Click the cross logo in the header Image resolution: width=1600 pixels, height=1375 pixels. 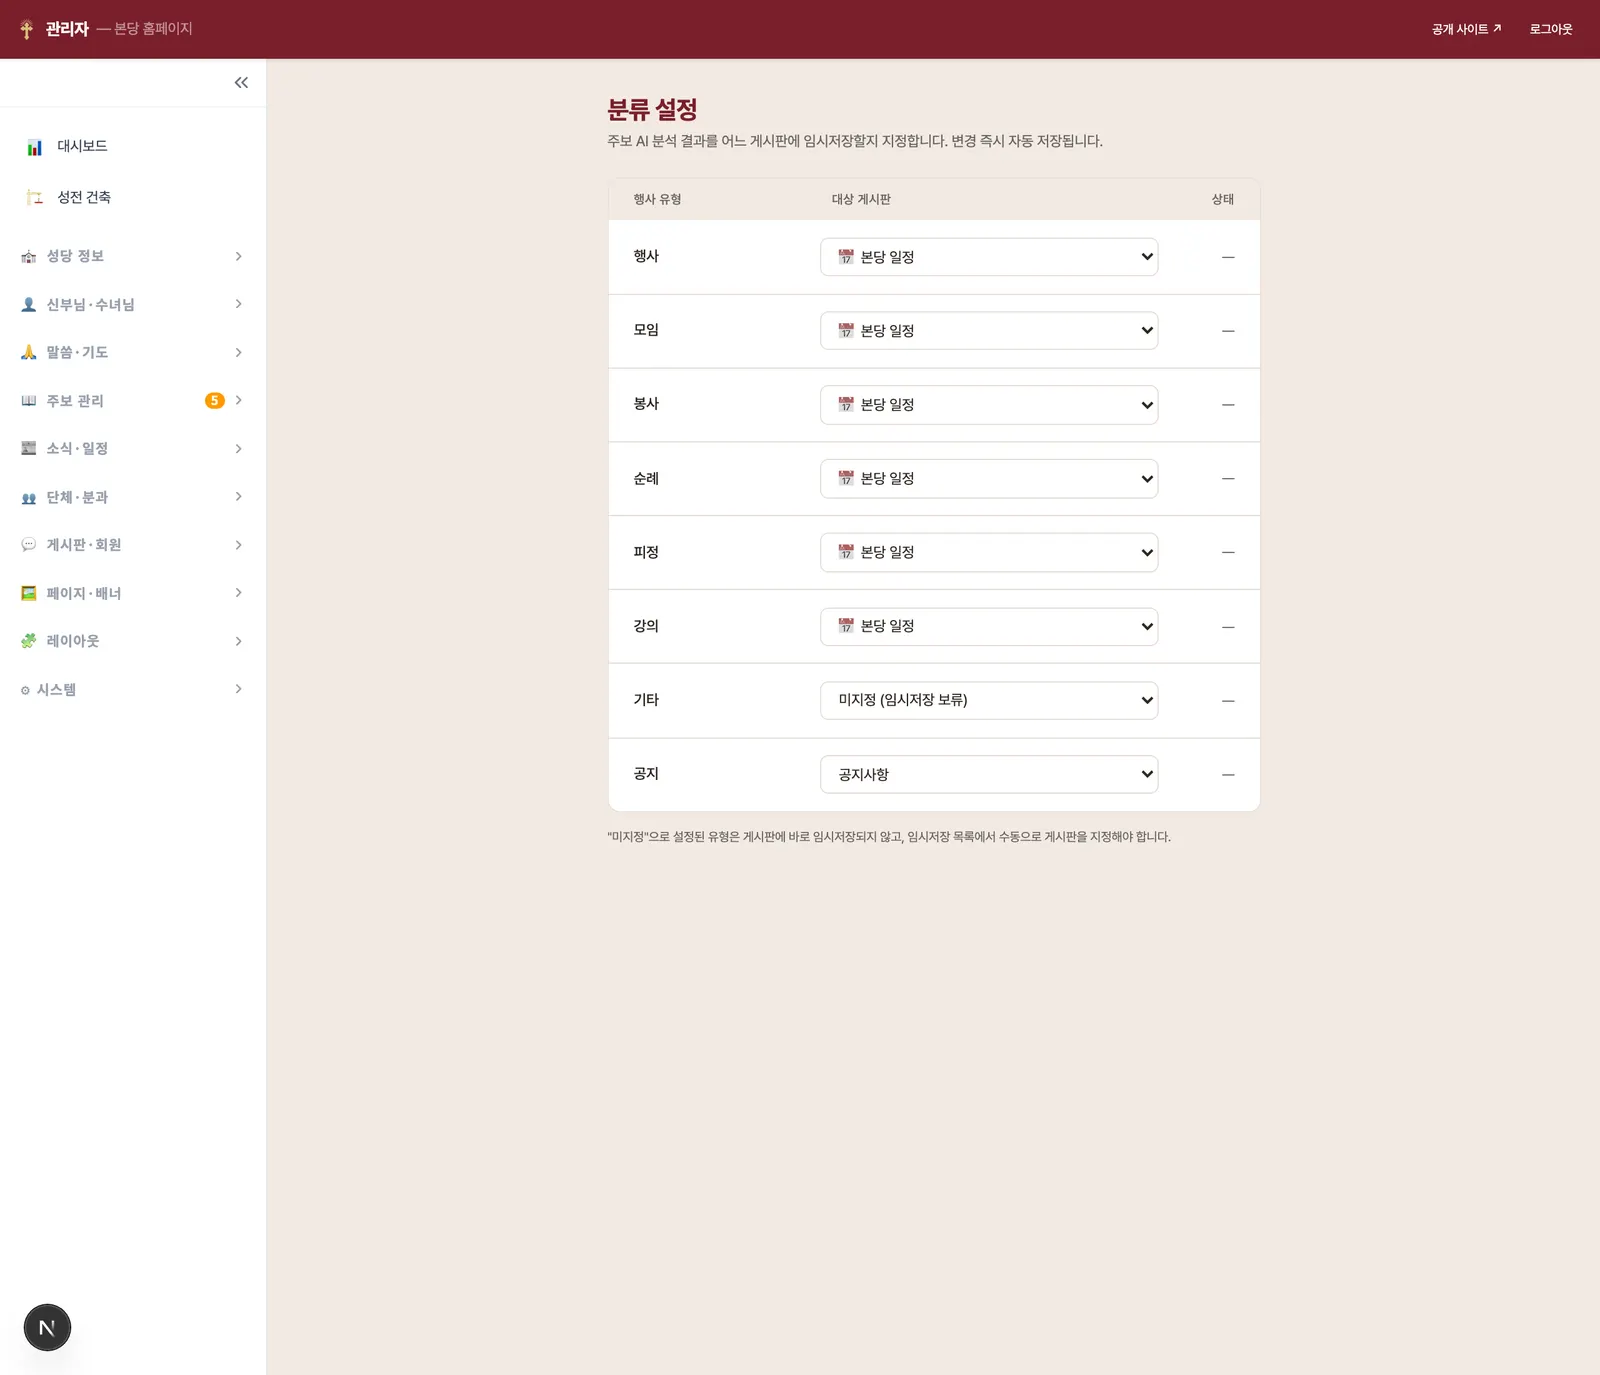(x=27, y=29)
